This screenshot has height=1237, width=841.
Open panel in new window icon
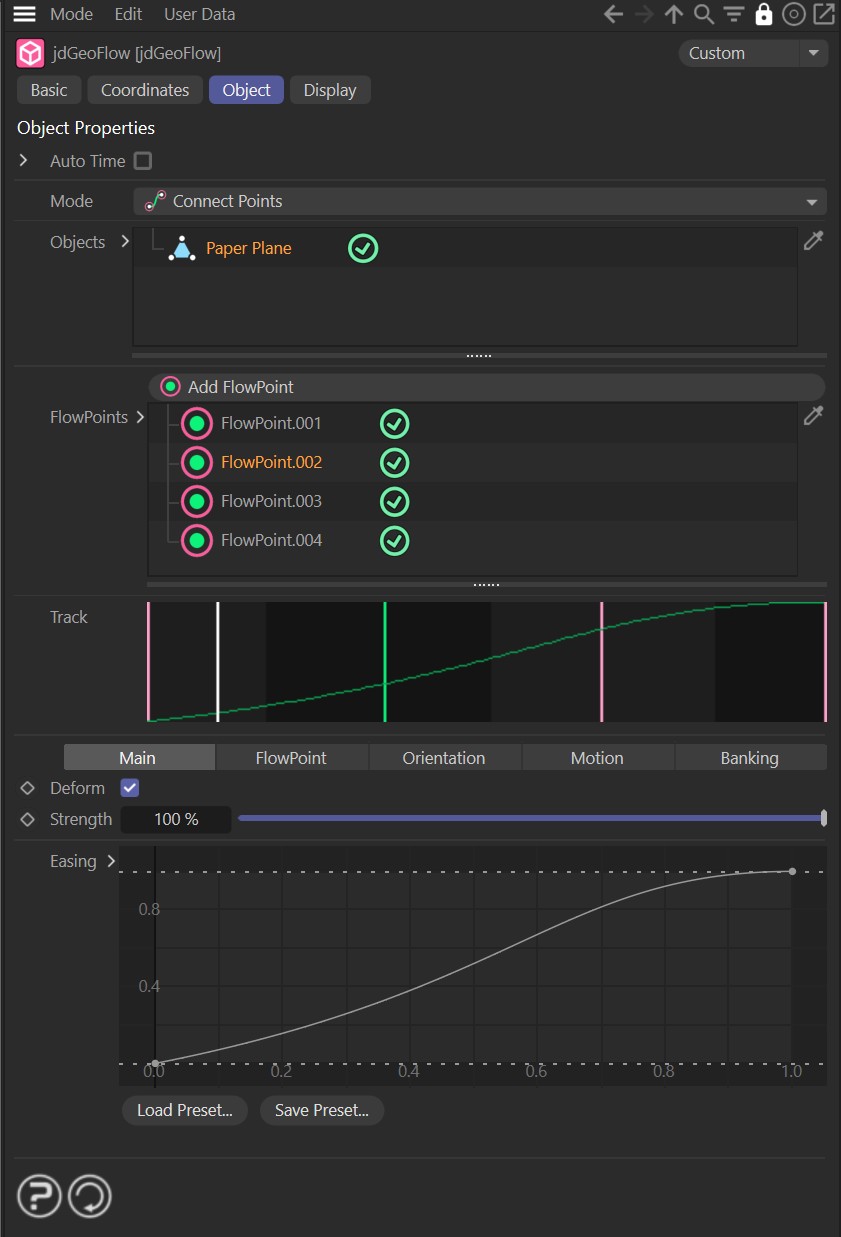[823, 14]
